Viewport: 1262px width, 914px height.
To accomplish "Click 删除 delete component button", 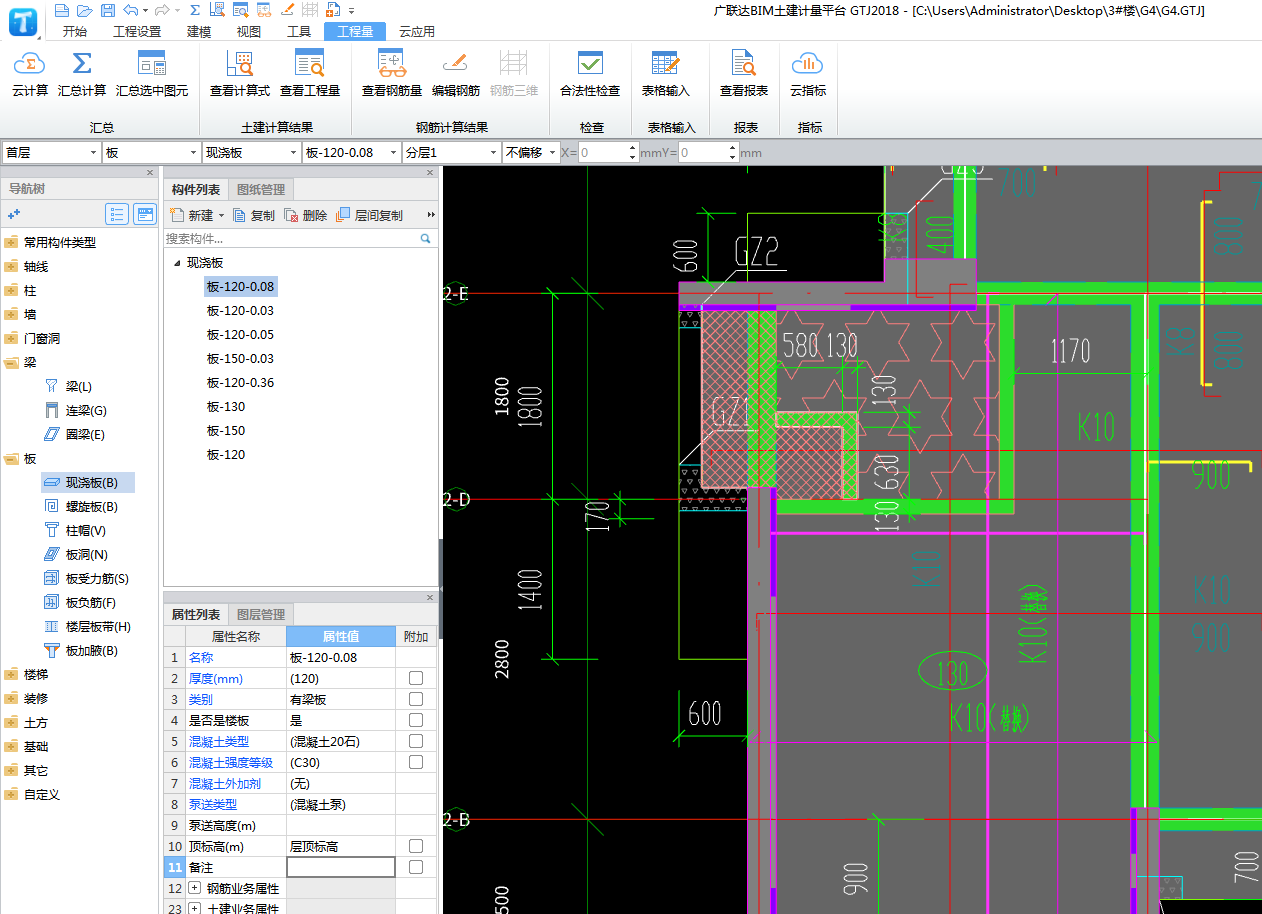I will tap(306, 215).
